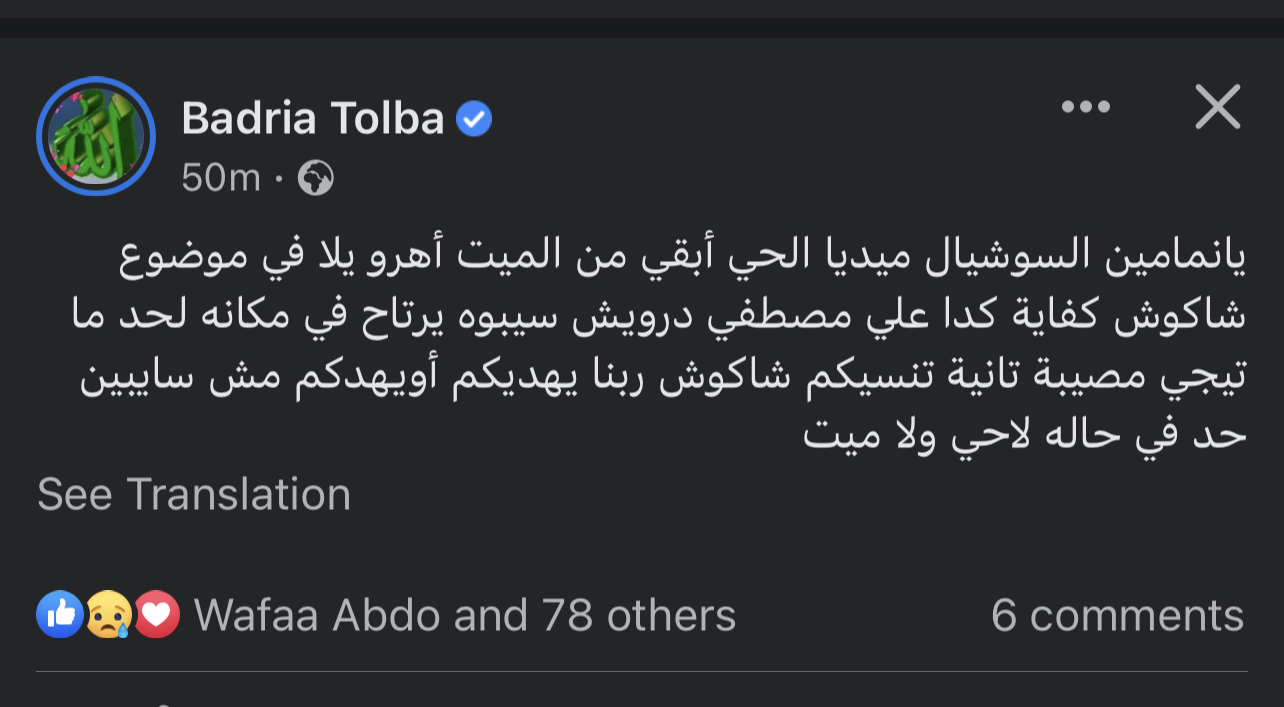
Task: Click the post line starting with شاكوش كفاية
Action: click(x=660, y=317)
